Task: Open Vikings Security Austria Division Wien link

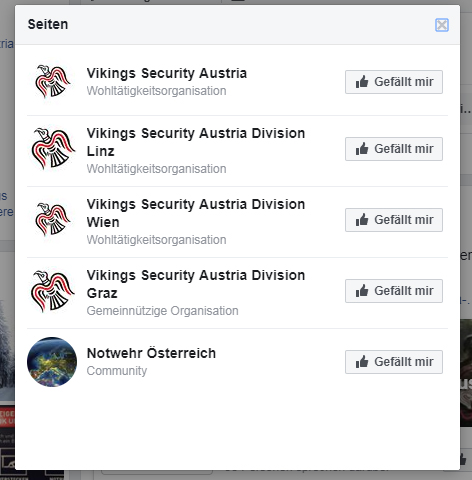Action: (x=196, y=213)
